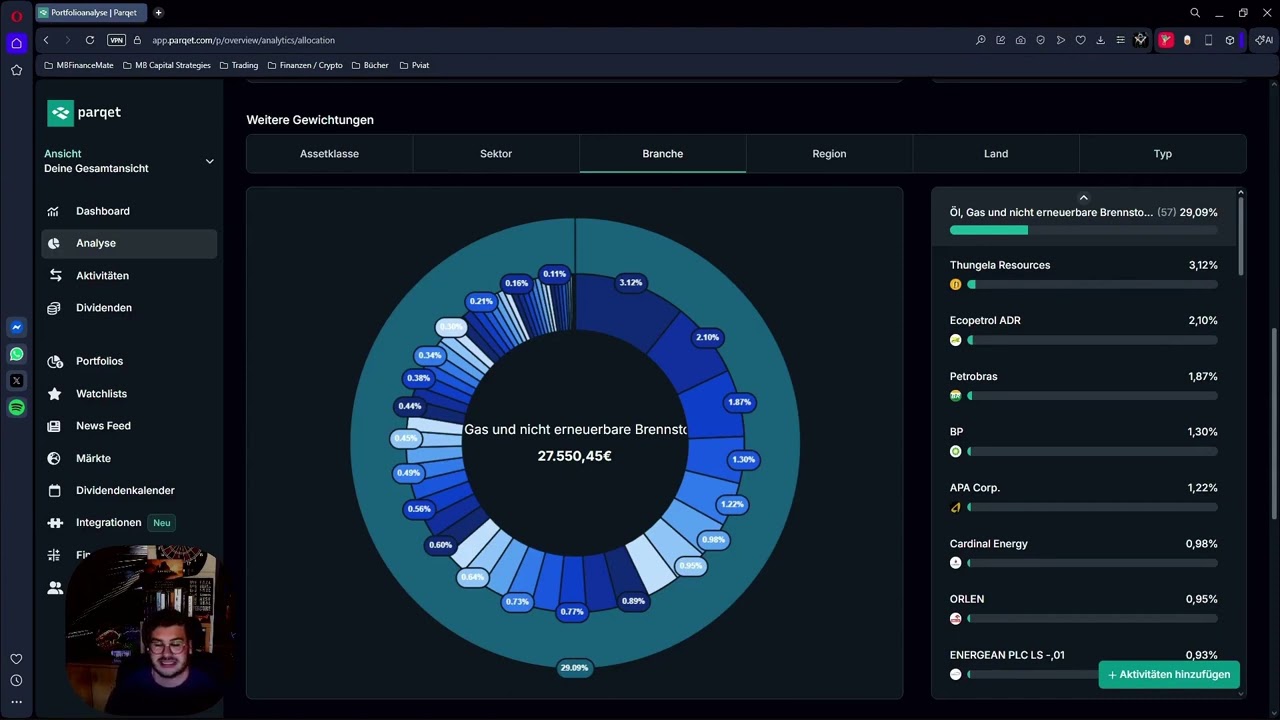Switch to the Sektor tab
1280x720 pixels.
496,154
